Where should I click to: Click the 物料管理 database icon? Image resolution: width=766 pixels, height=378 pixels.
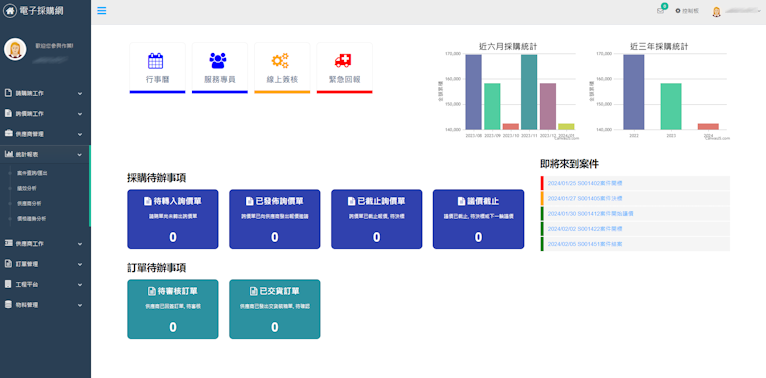pos(8,304)
